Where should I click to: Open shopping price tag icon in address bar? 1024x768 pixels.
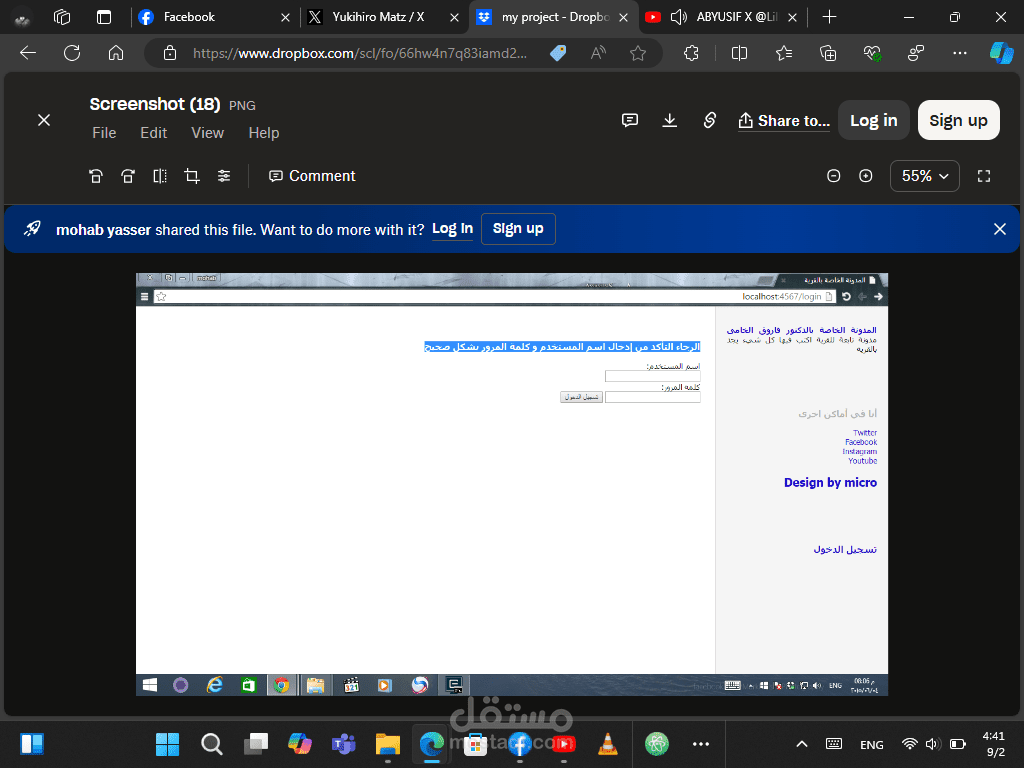558,53
